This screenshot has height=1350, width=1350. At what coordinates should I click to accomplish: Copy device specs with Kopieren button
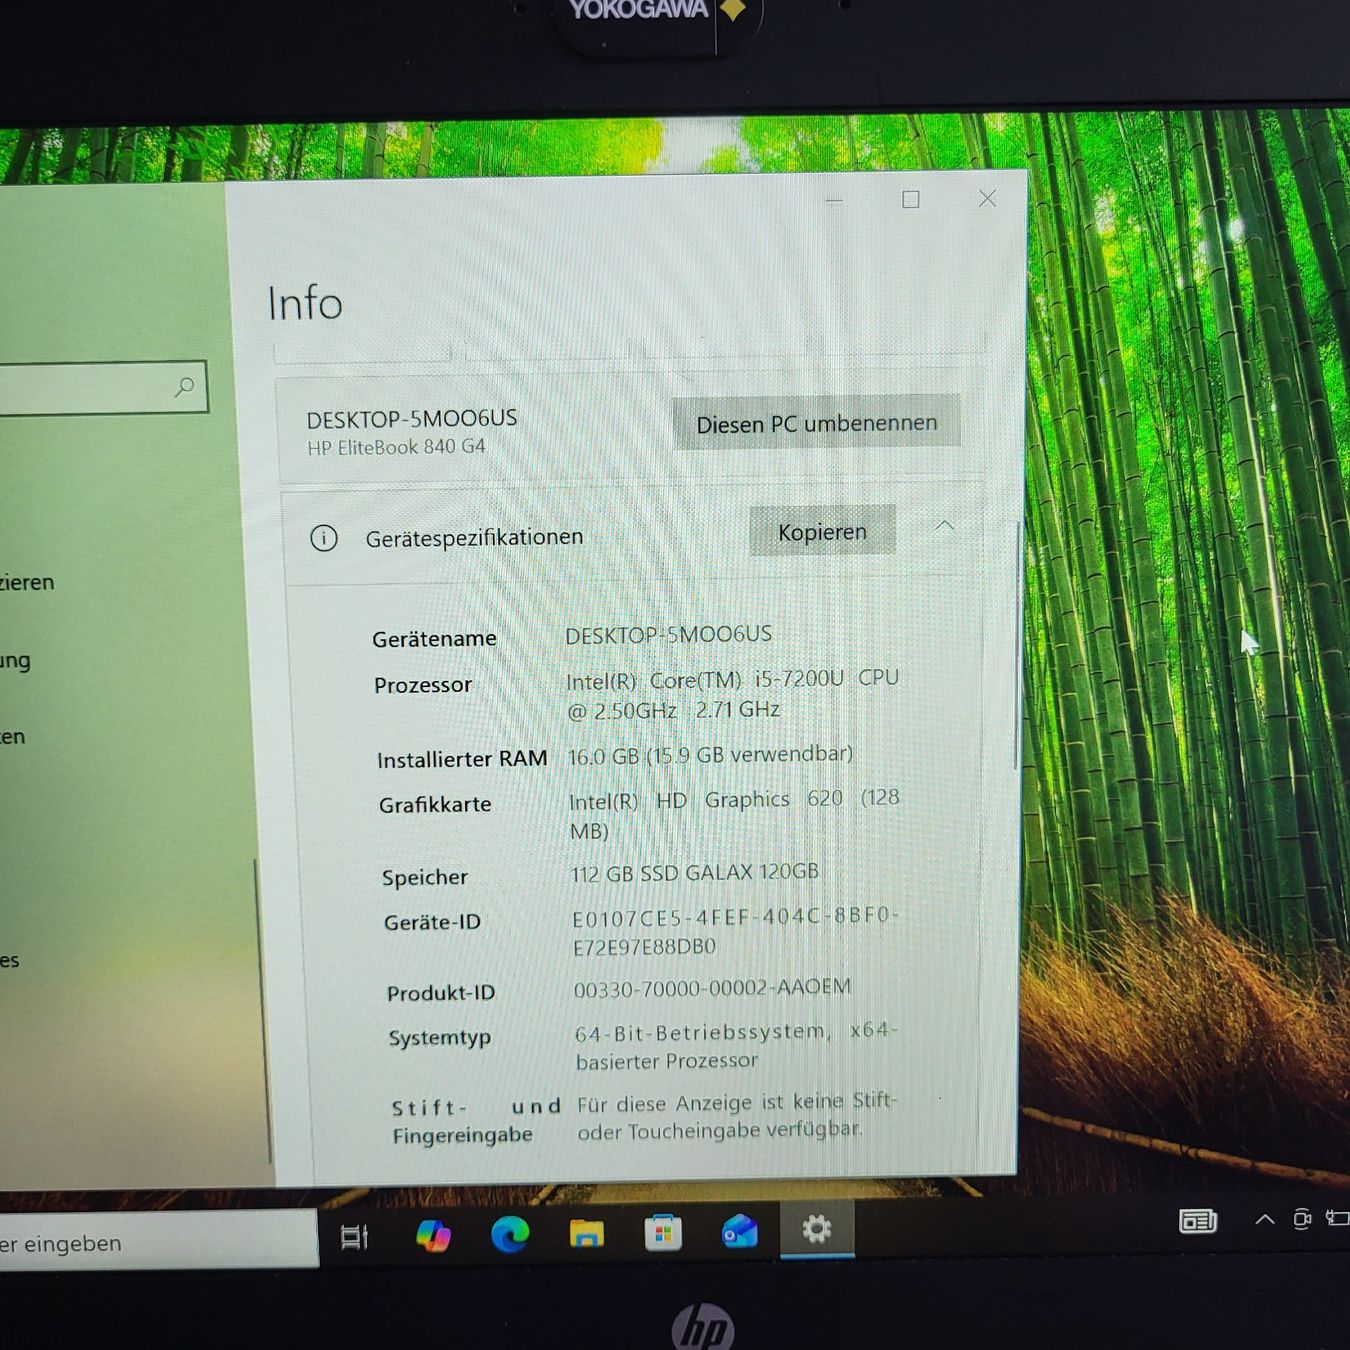pos(822,532)
